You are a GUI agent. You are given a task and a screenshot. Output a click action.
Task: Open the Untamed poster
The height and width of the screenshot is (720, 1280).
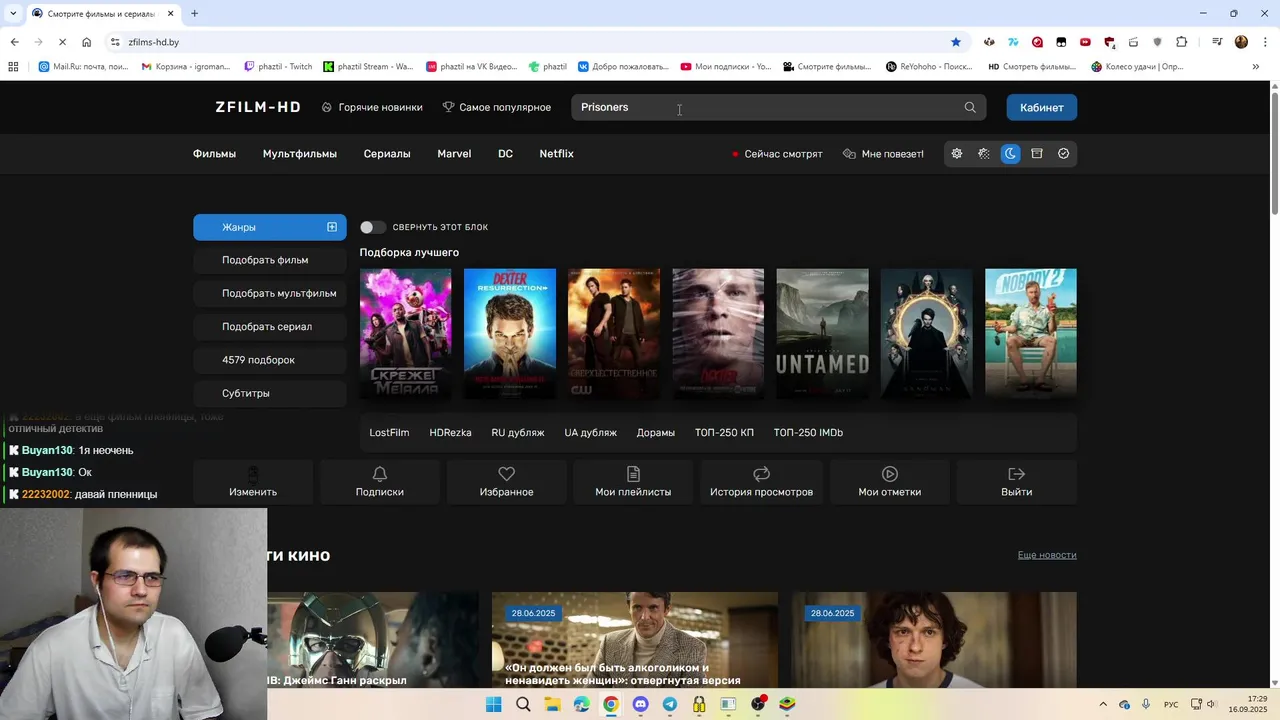(822, 334)
